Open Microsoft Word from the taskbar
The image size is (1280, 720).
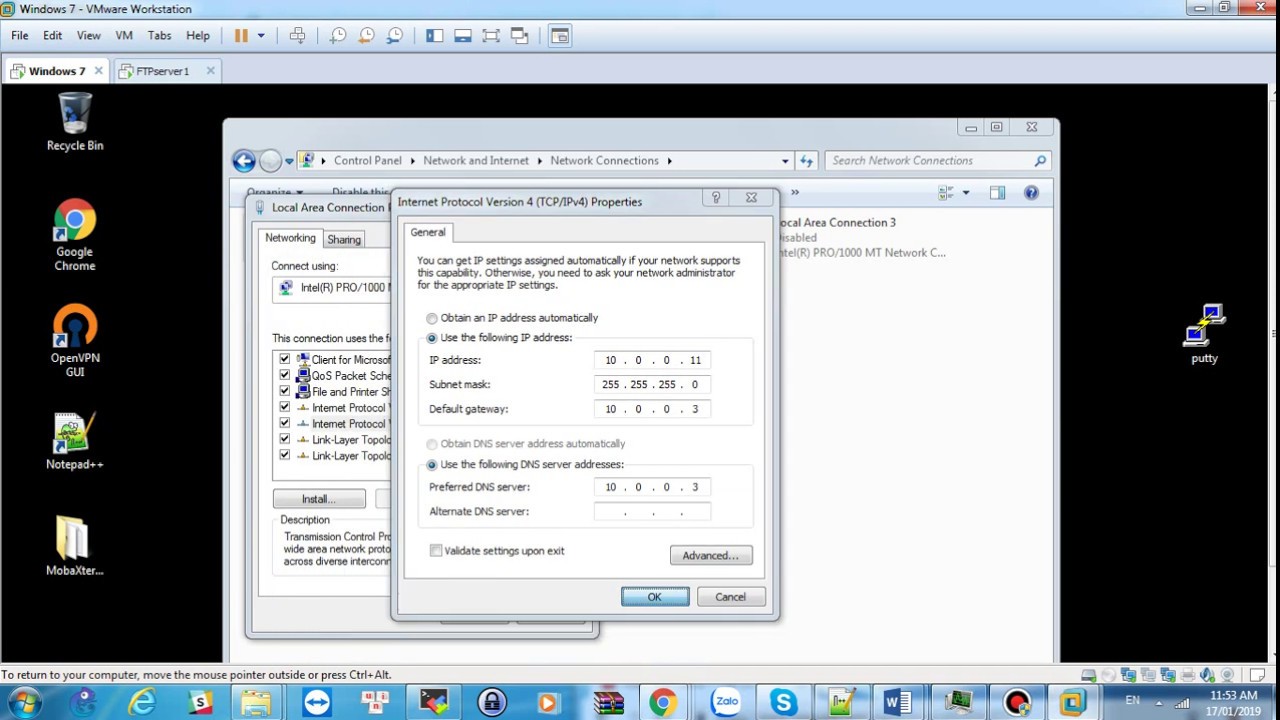point(899,703)
